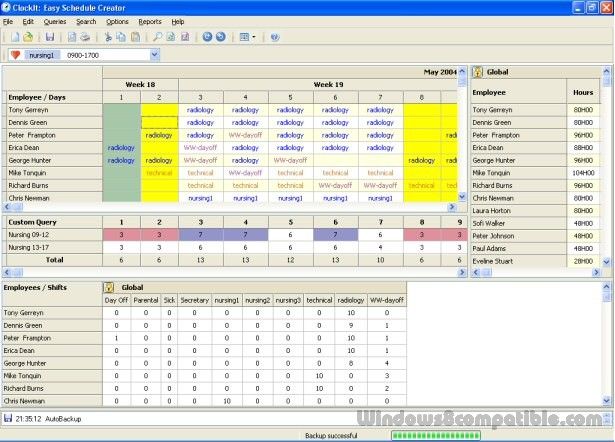This screenshot has height=442, width=615.
Task: Open the Reports menu
Action: 150,22
